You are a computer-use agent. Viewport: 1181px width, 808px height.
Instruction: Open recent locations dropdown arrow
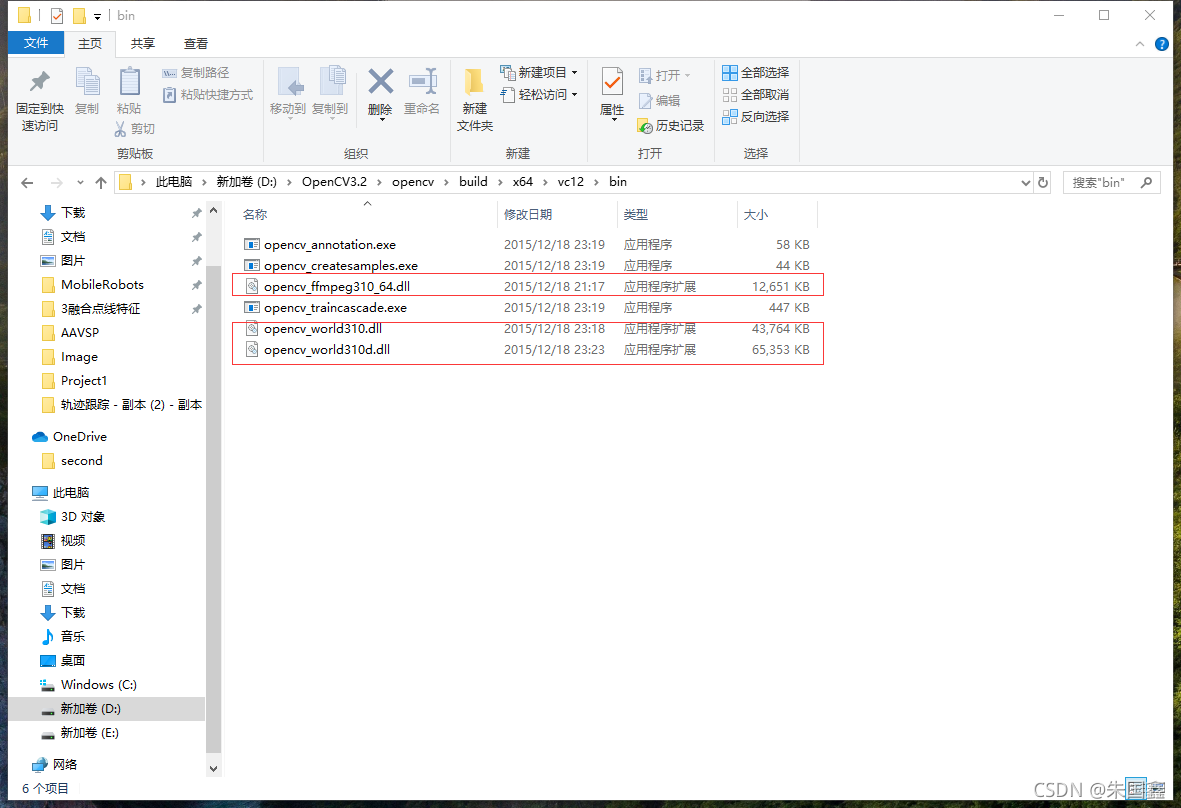point(81,182)
